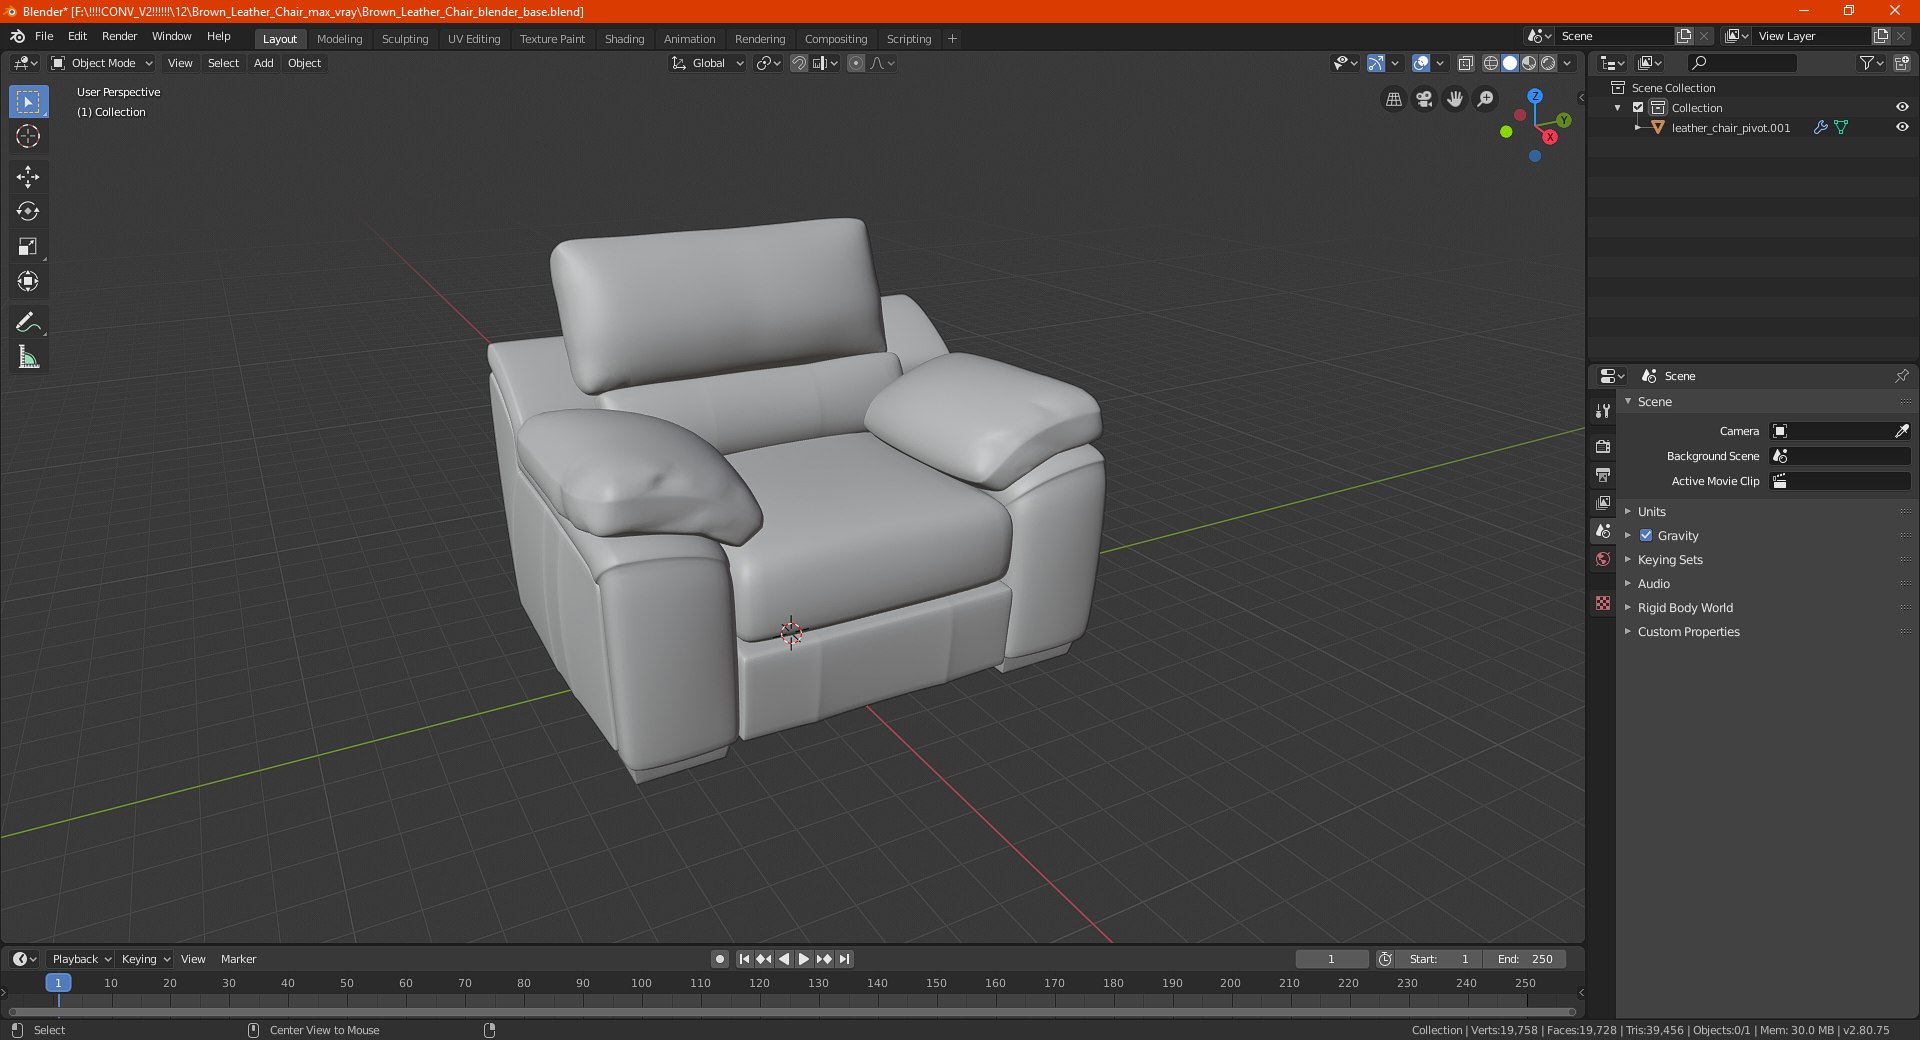This screenshot has width=1920, height=1040.
Task: Open the Playback dropdown
Action: (x=81, y=959)
